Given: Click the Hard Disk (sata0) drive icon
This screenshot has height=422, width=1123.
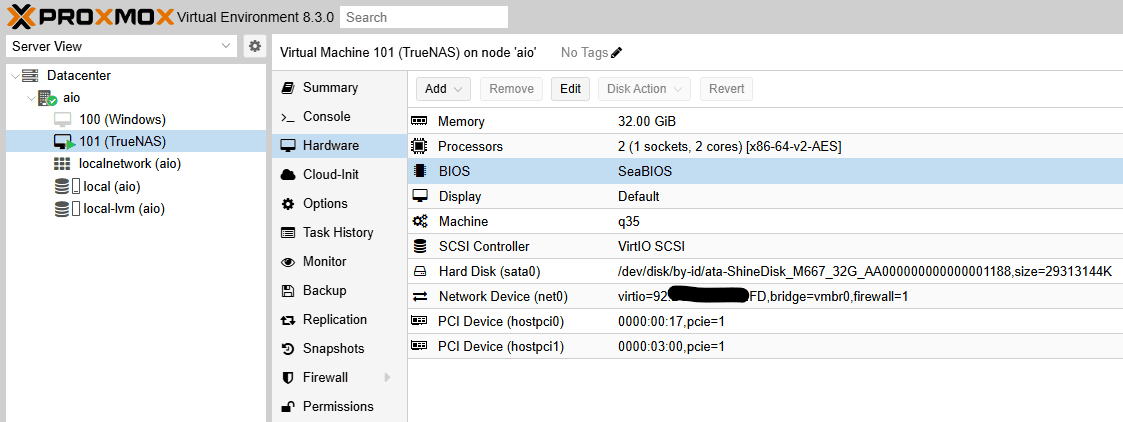Looking at the screenshot, I should pos(420,272).
